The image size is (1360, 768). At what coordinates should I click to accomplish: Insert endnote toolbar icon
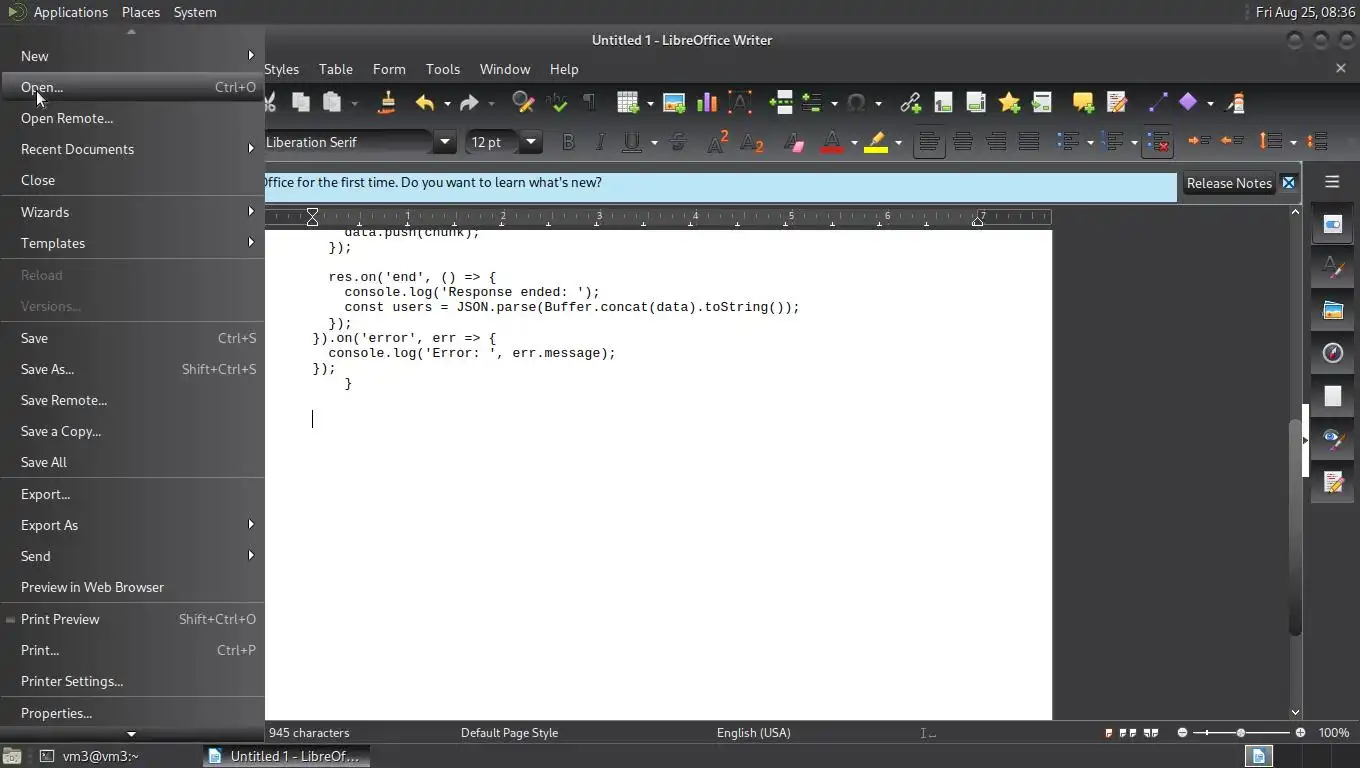pyautogui.click(x=976, y=102)
